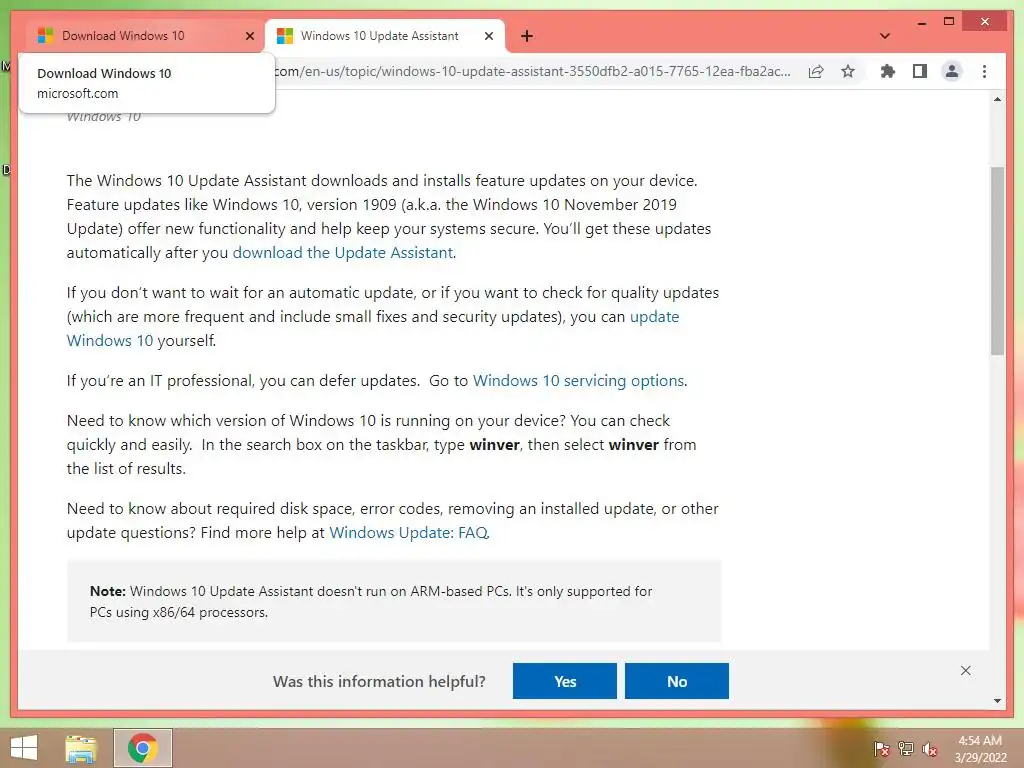Click the Note: label in the gray box
Viewport: 1024px width, 768px height.
tap(108, 591)
